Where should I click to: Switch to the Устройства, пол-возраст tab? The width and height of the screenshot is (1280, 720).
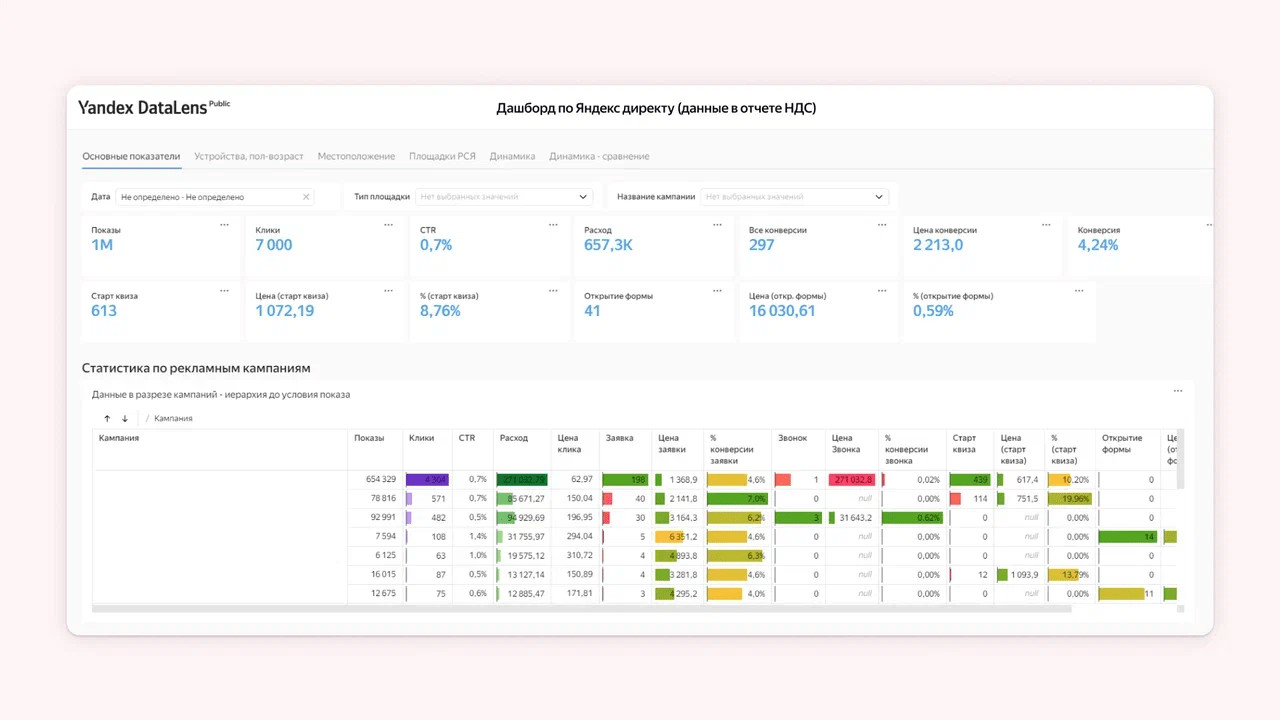pos(249,156)
